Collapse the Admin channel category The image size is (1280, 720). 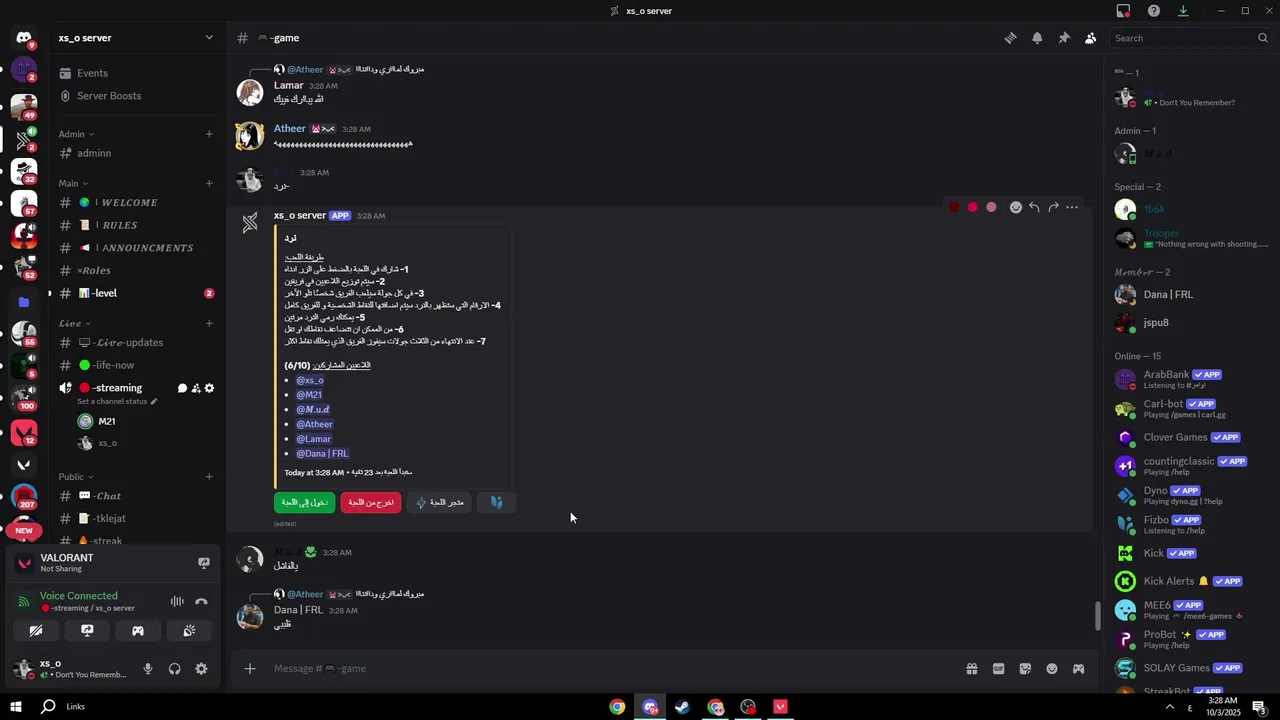[x=76, y=134]
